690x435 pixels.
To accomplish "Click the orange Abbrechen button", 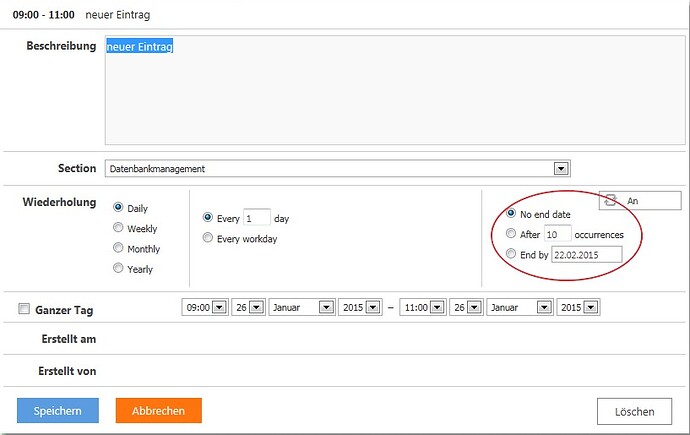I will 158,410.
